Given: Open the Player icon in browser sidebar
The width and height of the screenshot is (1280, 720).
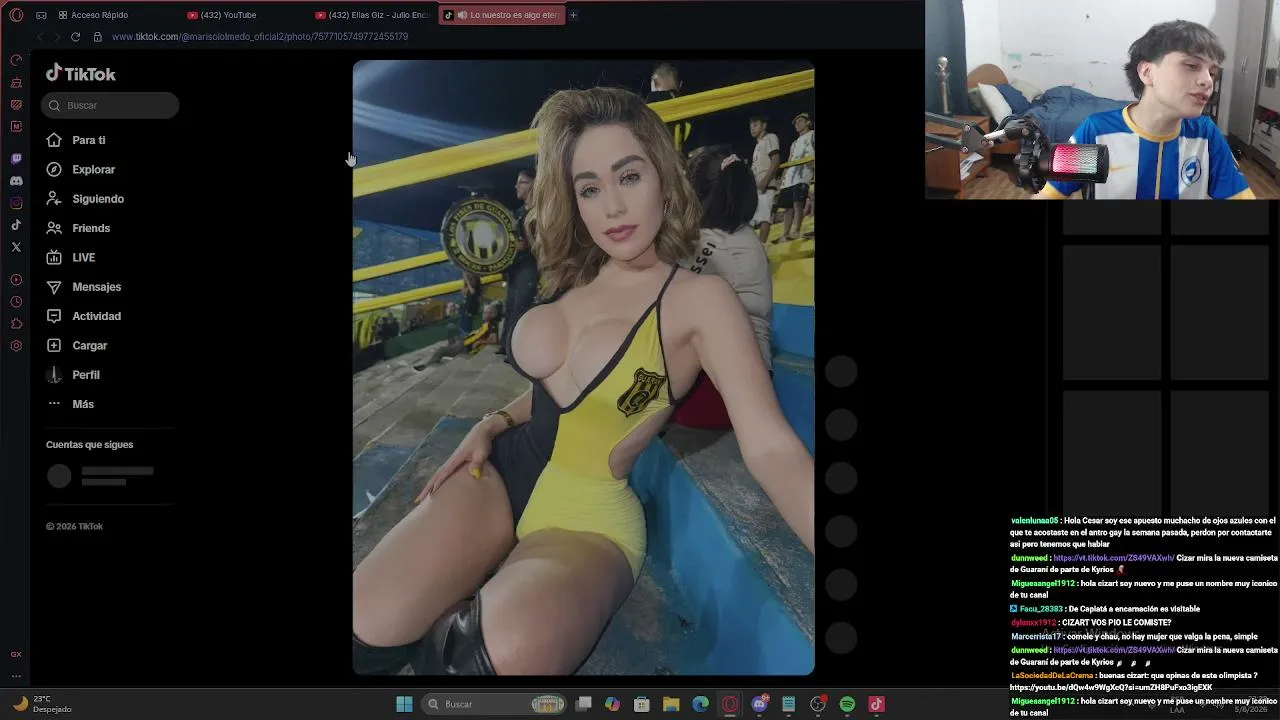Looking at the screenshot, I should pos(16,280).
